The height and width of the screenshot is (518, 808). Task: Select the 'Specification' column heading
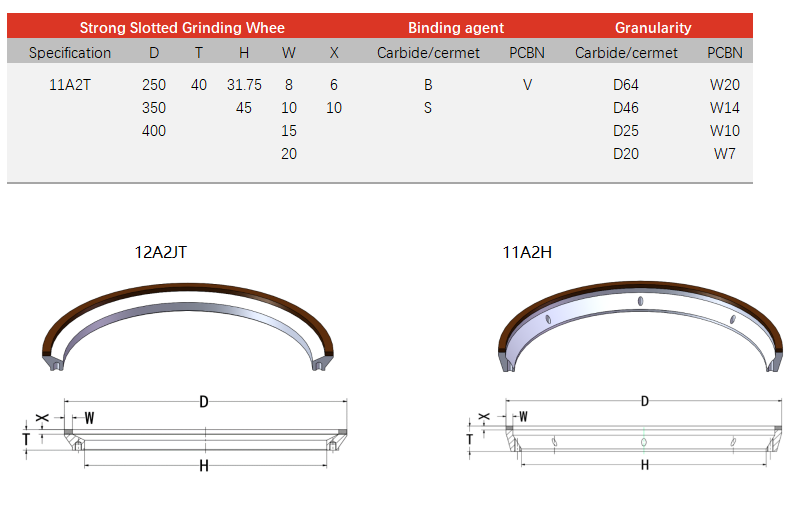tap(70, 53)
